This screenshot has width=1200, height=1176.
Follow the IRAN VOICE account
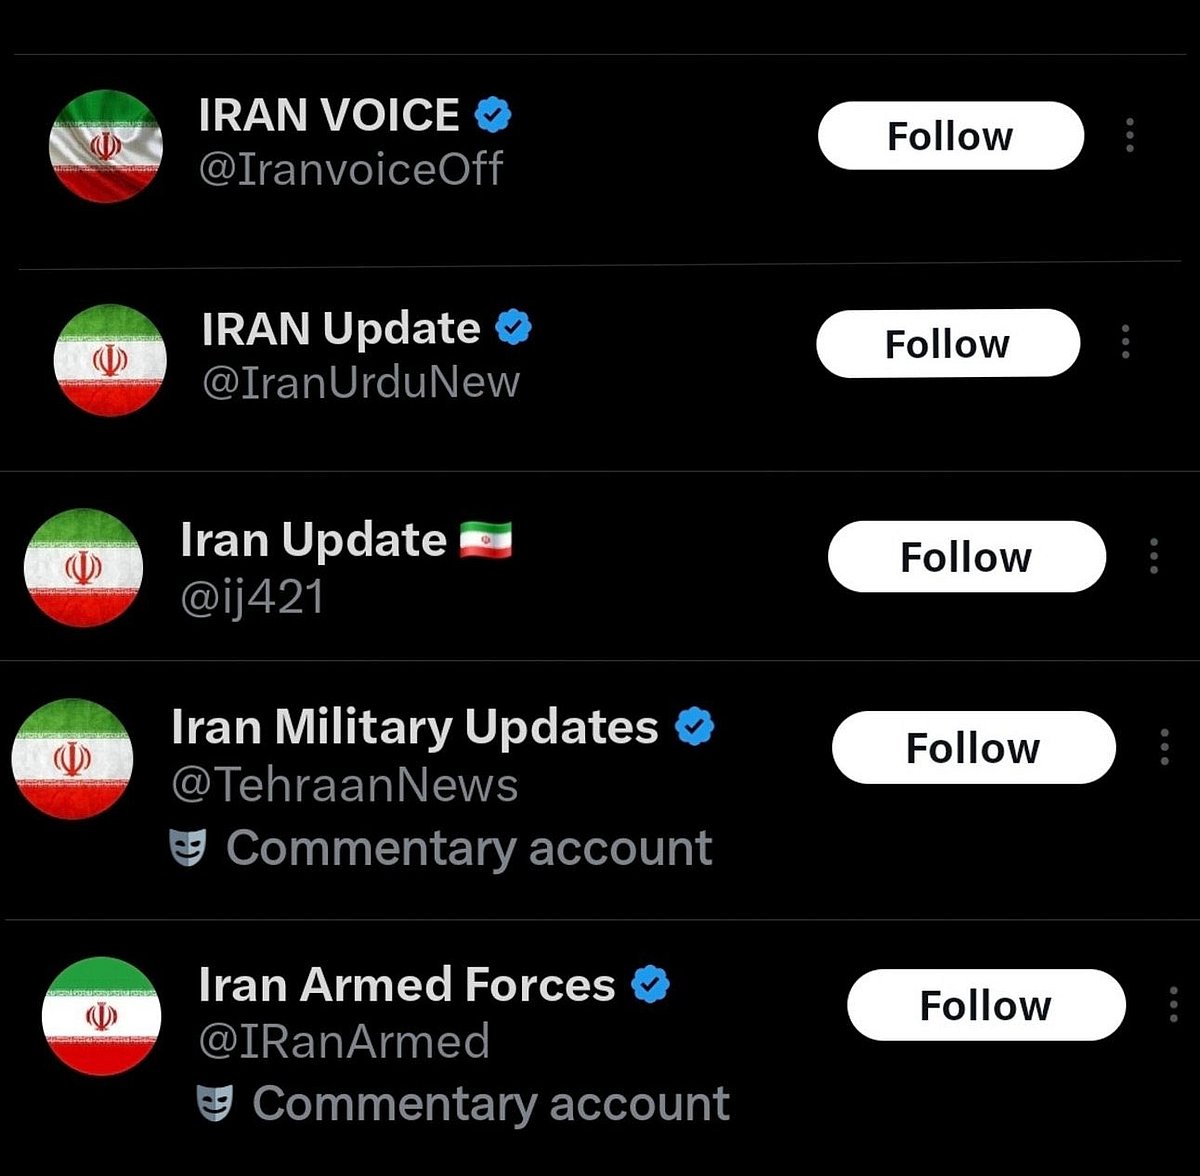pos(950,135)
